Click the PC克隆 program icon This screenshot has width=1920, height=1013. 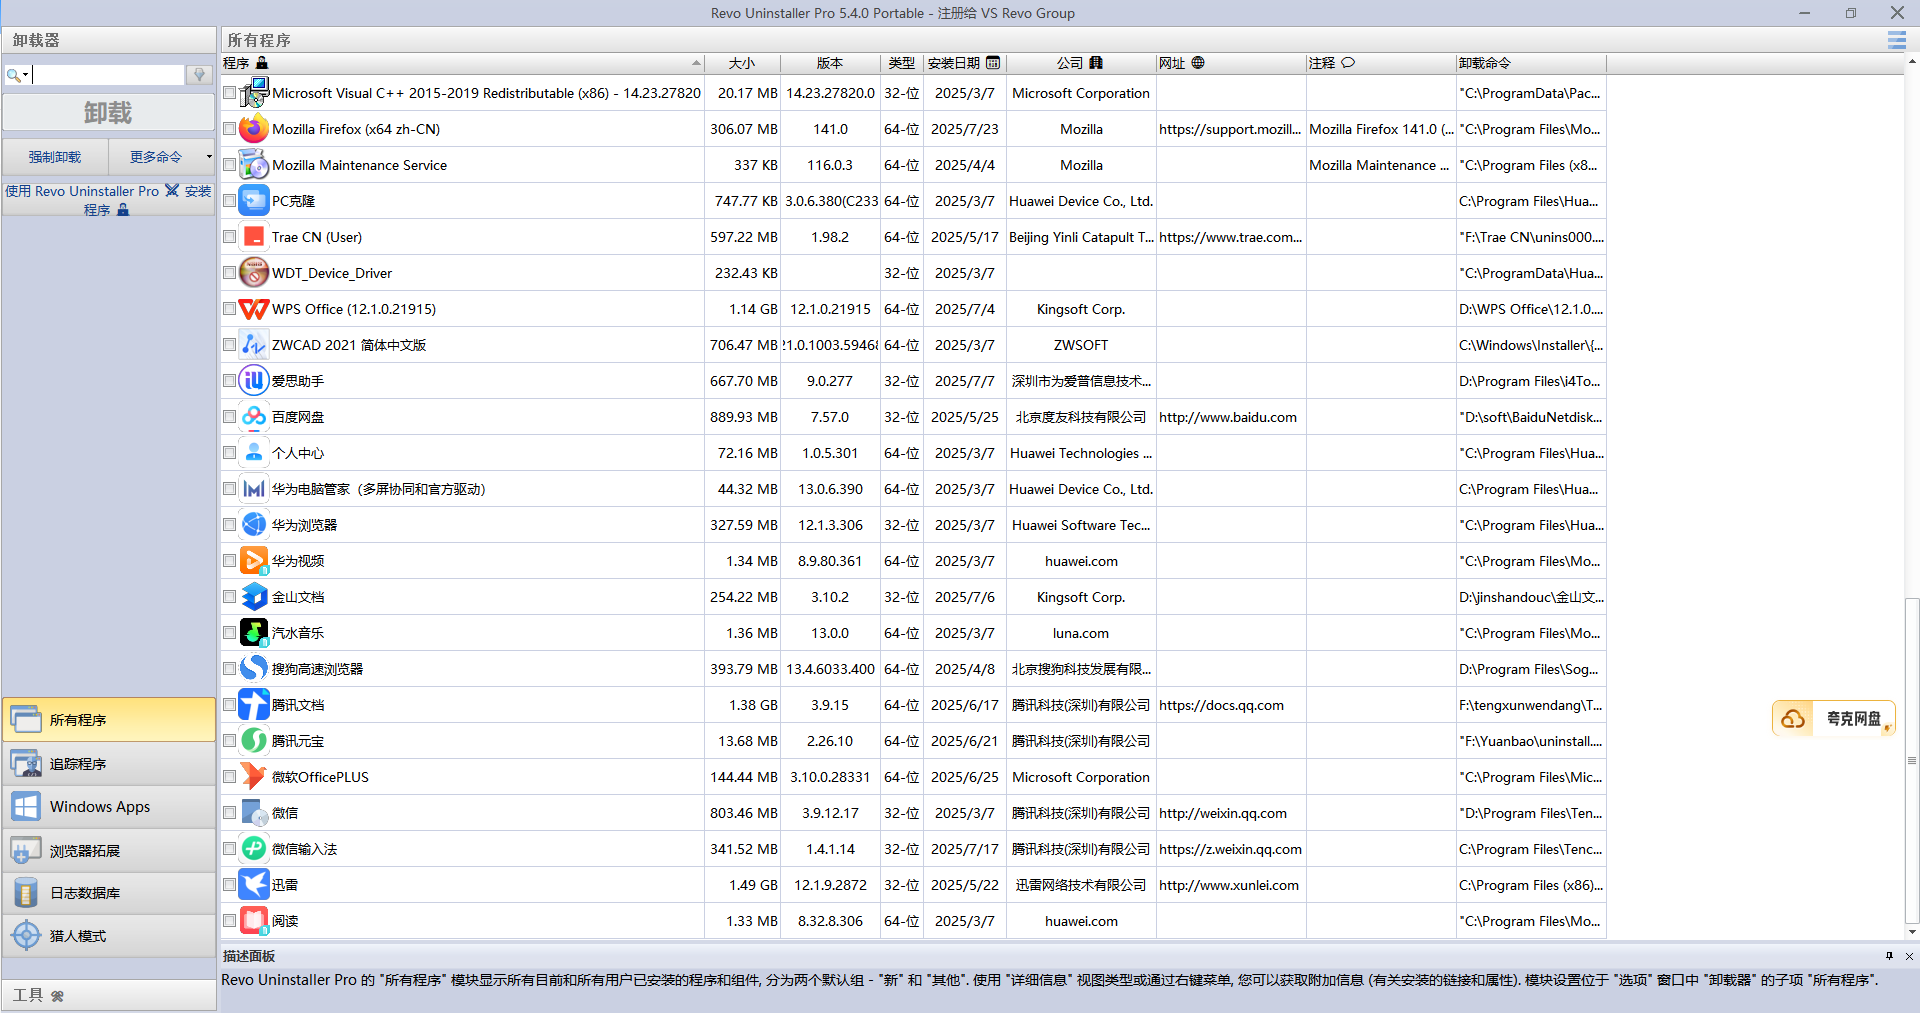coord(254,201)
